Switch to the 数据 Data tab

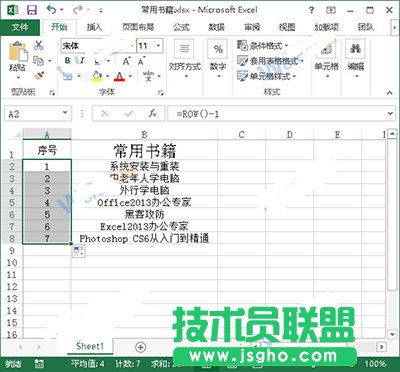pyautogui.click(x=217, y=27)
